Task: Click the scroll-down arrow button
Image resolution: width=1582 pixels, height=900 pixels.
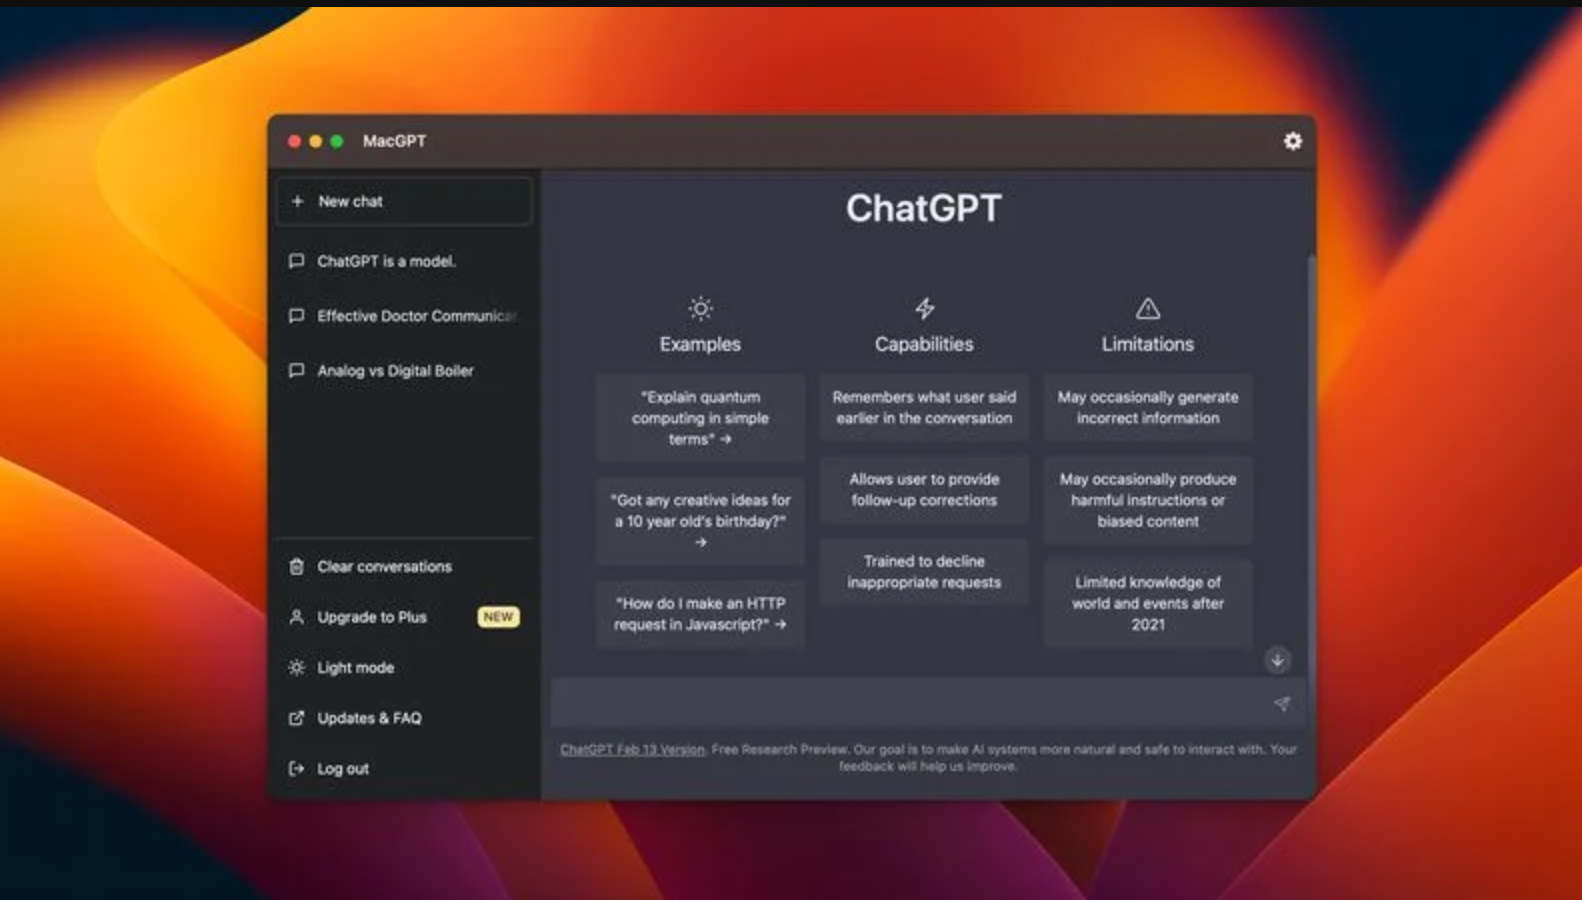Action: (1277, 660)
